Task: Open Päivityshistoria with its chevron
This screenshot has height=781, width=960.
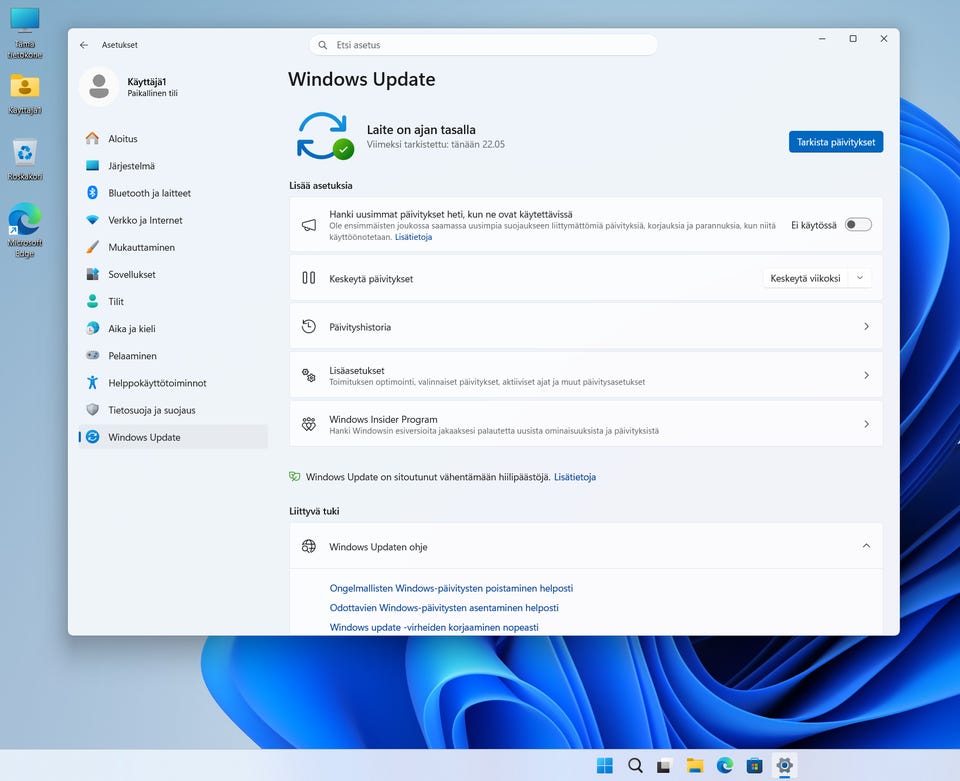Action: coord(866,326)
